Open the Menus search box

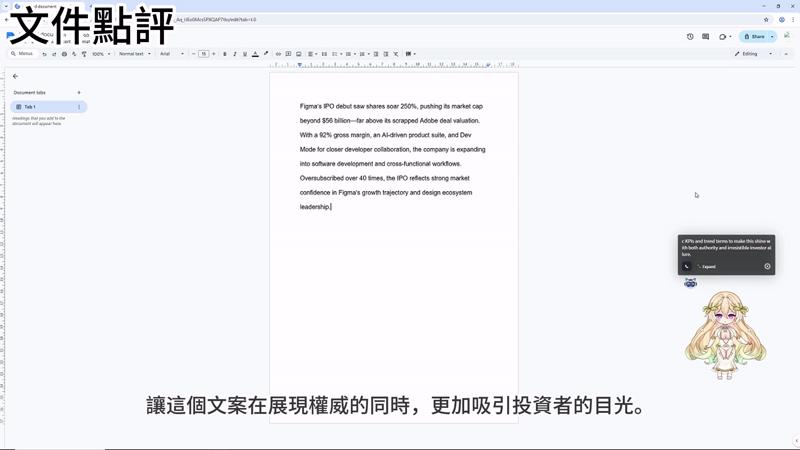pos(23,54)
